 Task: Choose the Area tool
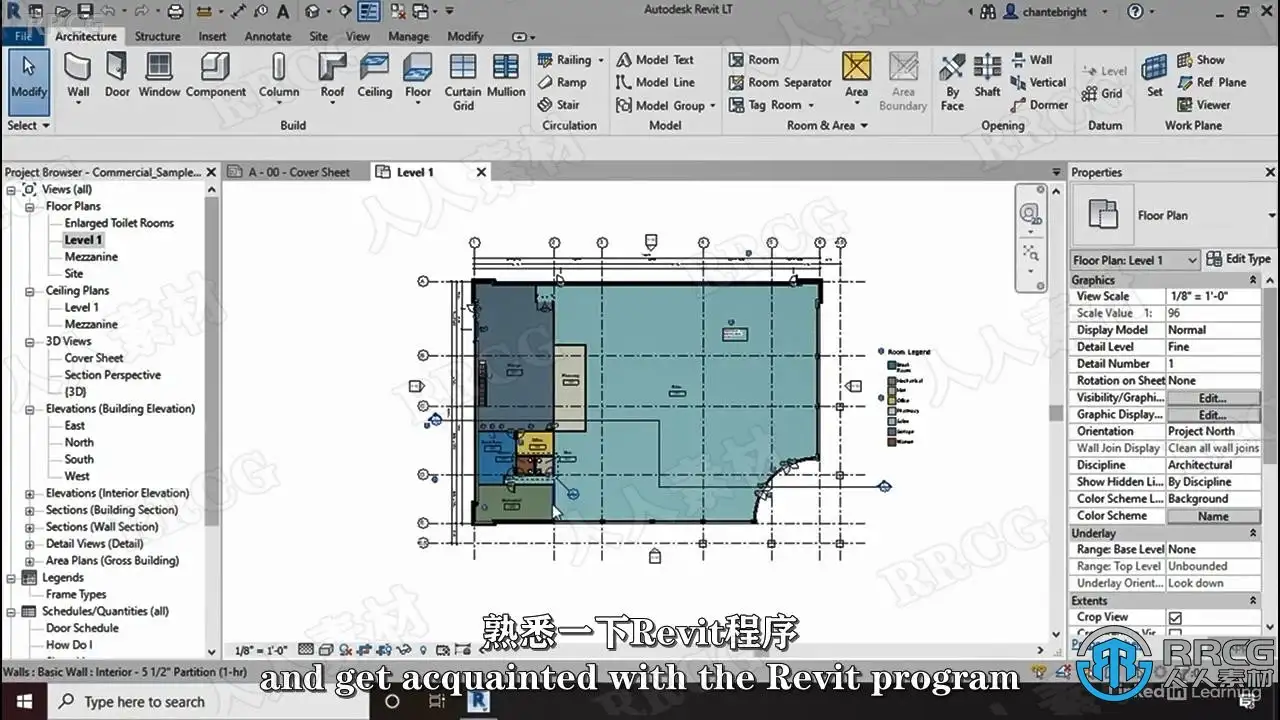(x=856, y=76)
